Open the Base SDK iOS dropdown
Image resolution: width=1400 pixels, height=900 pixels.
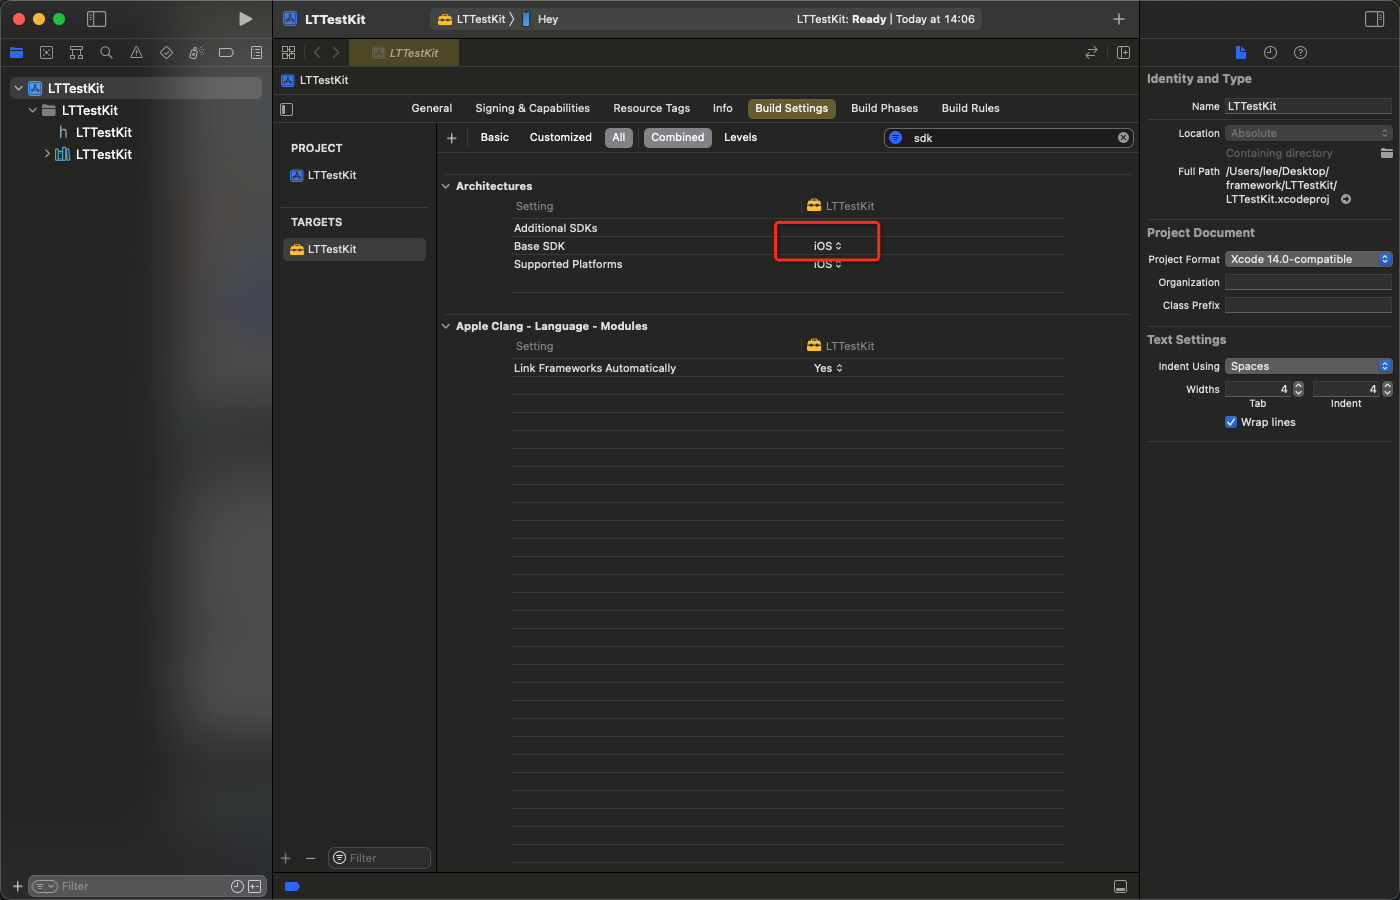(x=827, y=246)
